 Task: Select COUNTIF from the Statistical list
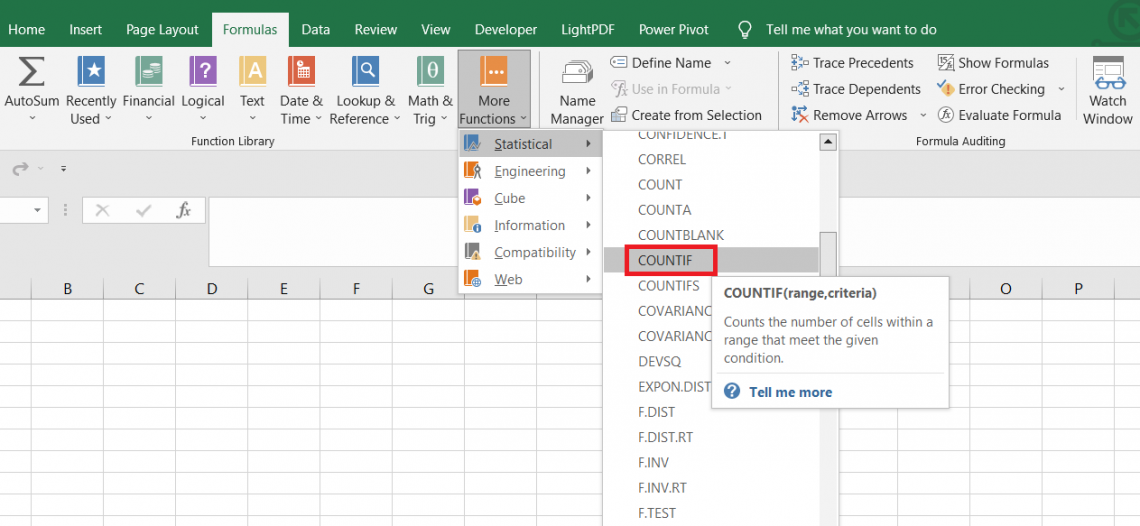point(664,261)
